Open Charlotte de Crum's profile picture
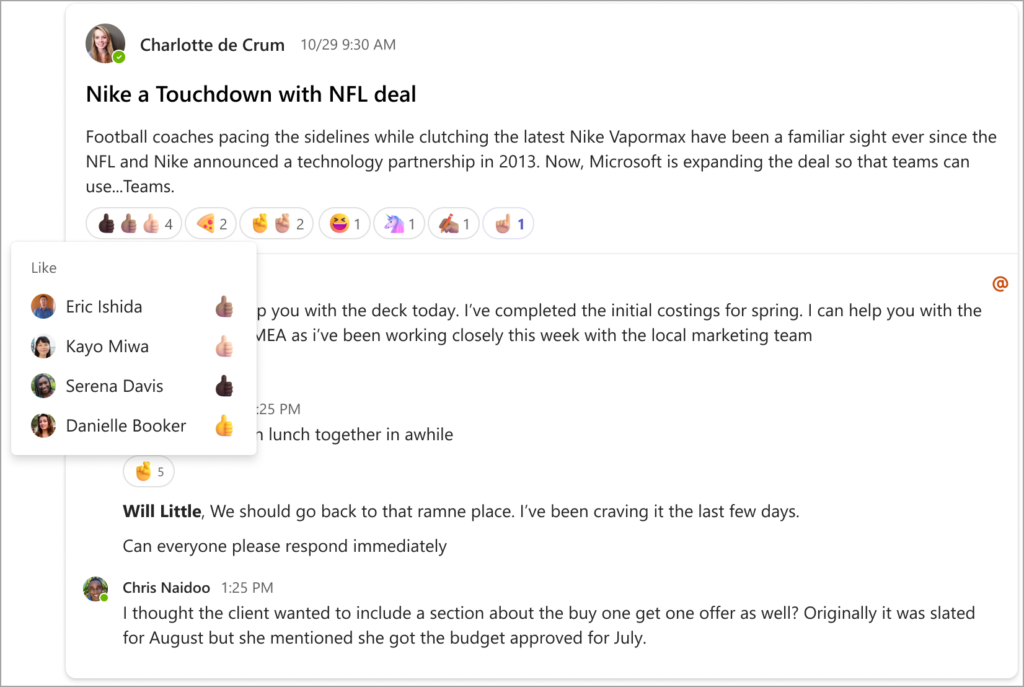Image resolution: width=1024 pixels, height=687 pixels. (x=105, y=44)
